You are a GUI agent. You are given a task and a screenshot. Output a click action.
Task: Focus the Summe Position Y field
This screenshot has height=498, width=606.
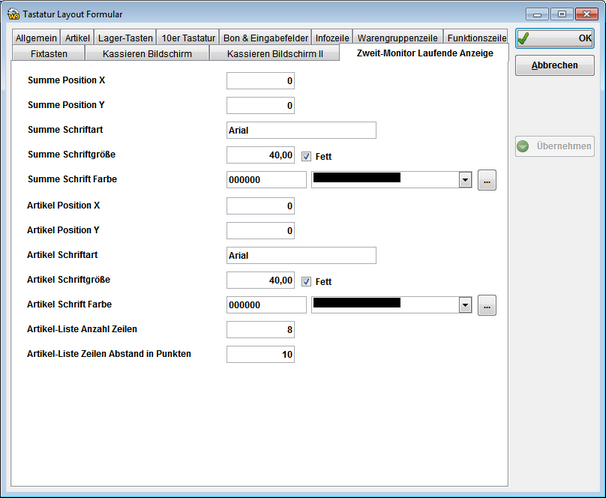tap(260, 105)
